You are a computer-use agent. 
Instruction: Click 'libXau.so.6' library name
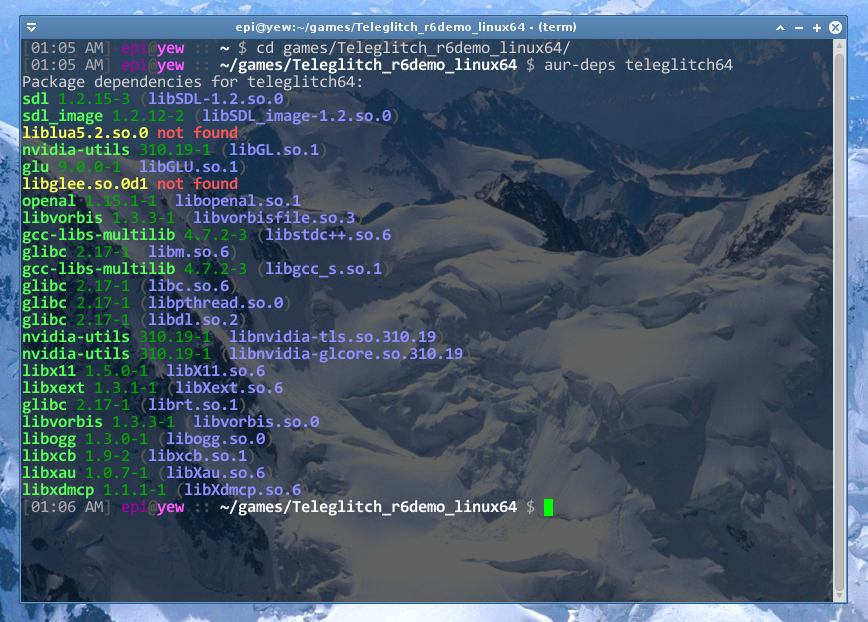coord(216,473)
